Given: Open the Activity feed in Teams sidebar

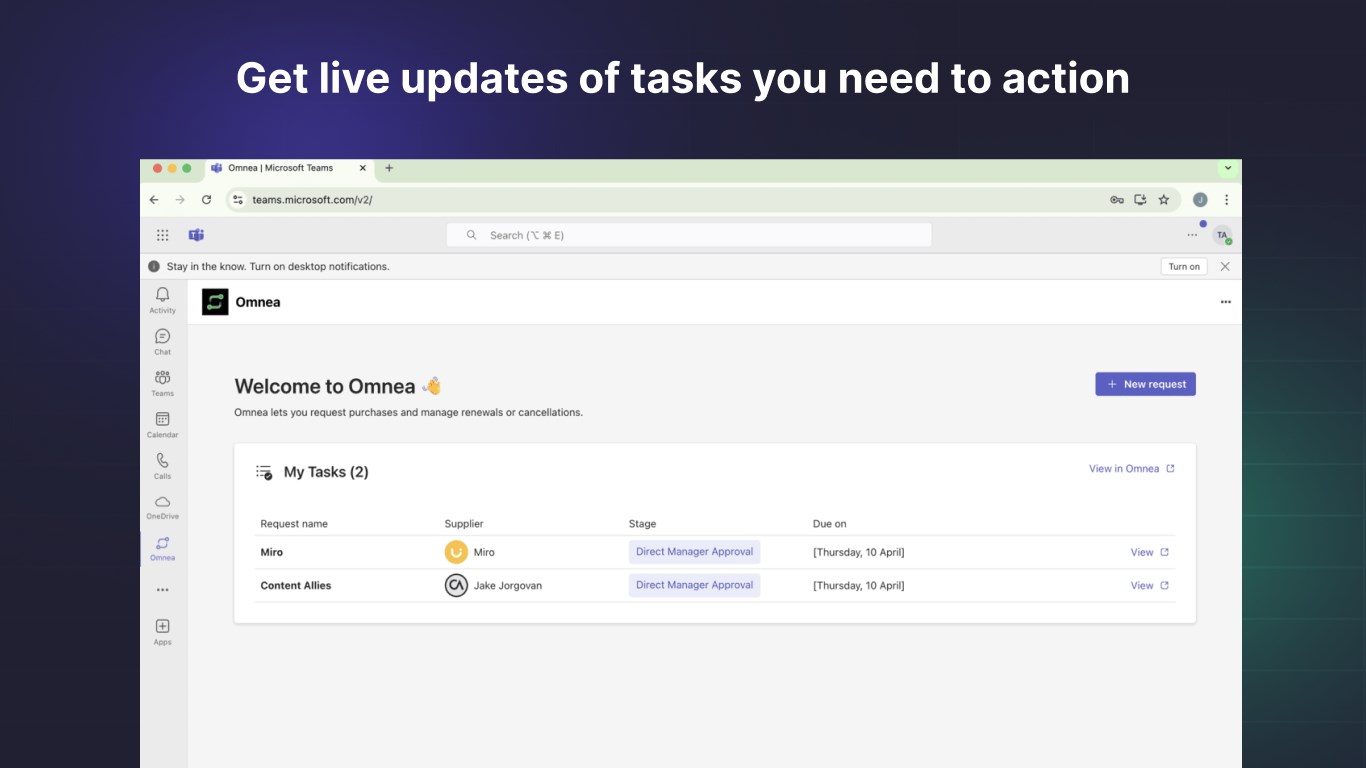Looking at the screenshot, I should tap(163, 300).
